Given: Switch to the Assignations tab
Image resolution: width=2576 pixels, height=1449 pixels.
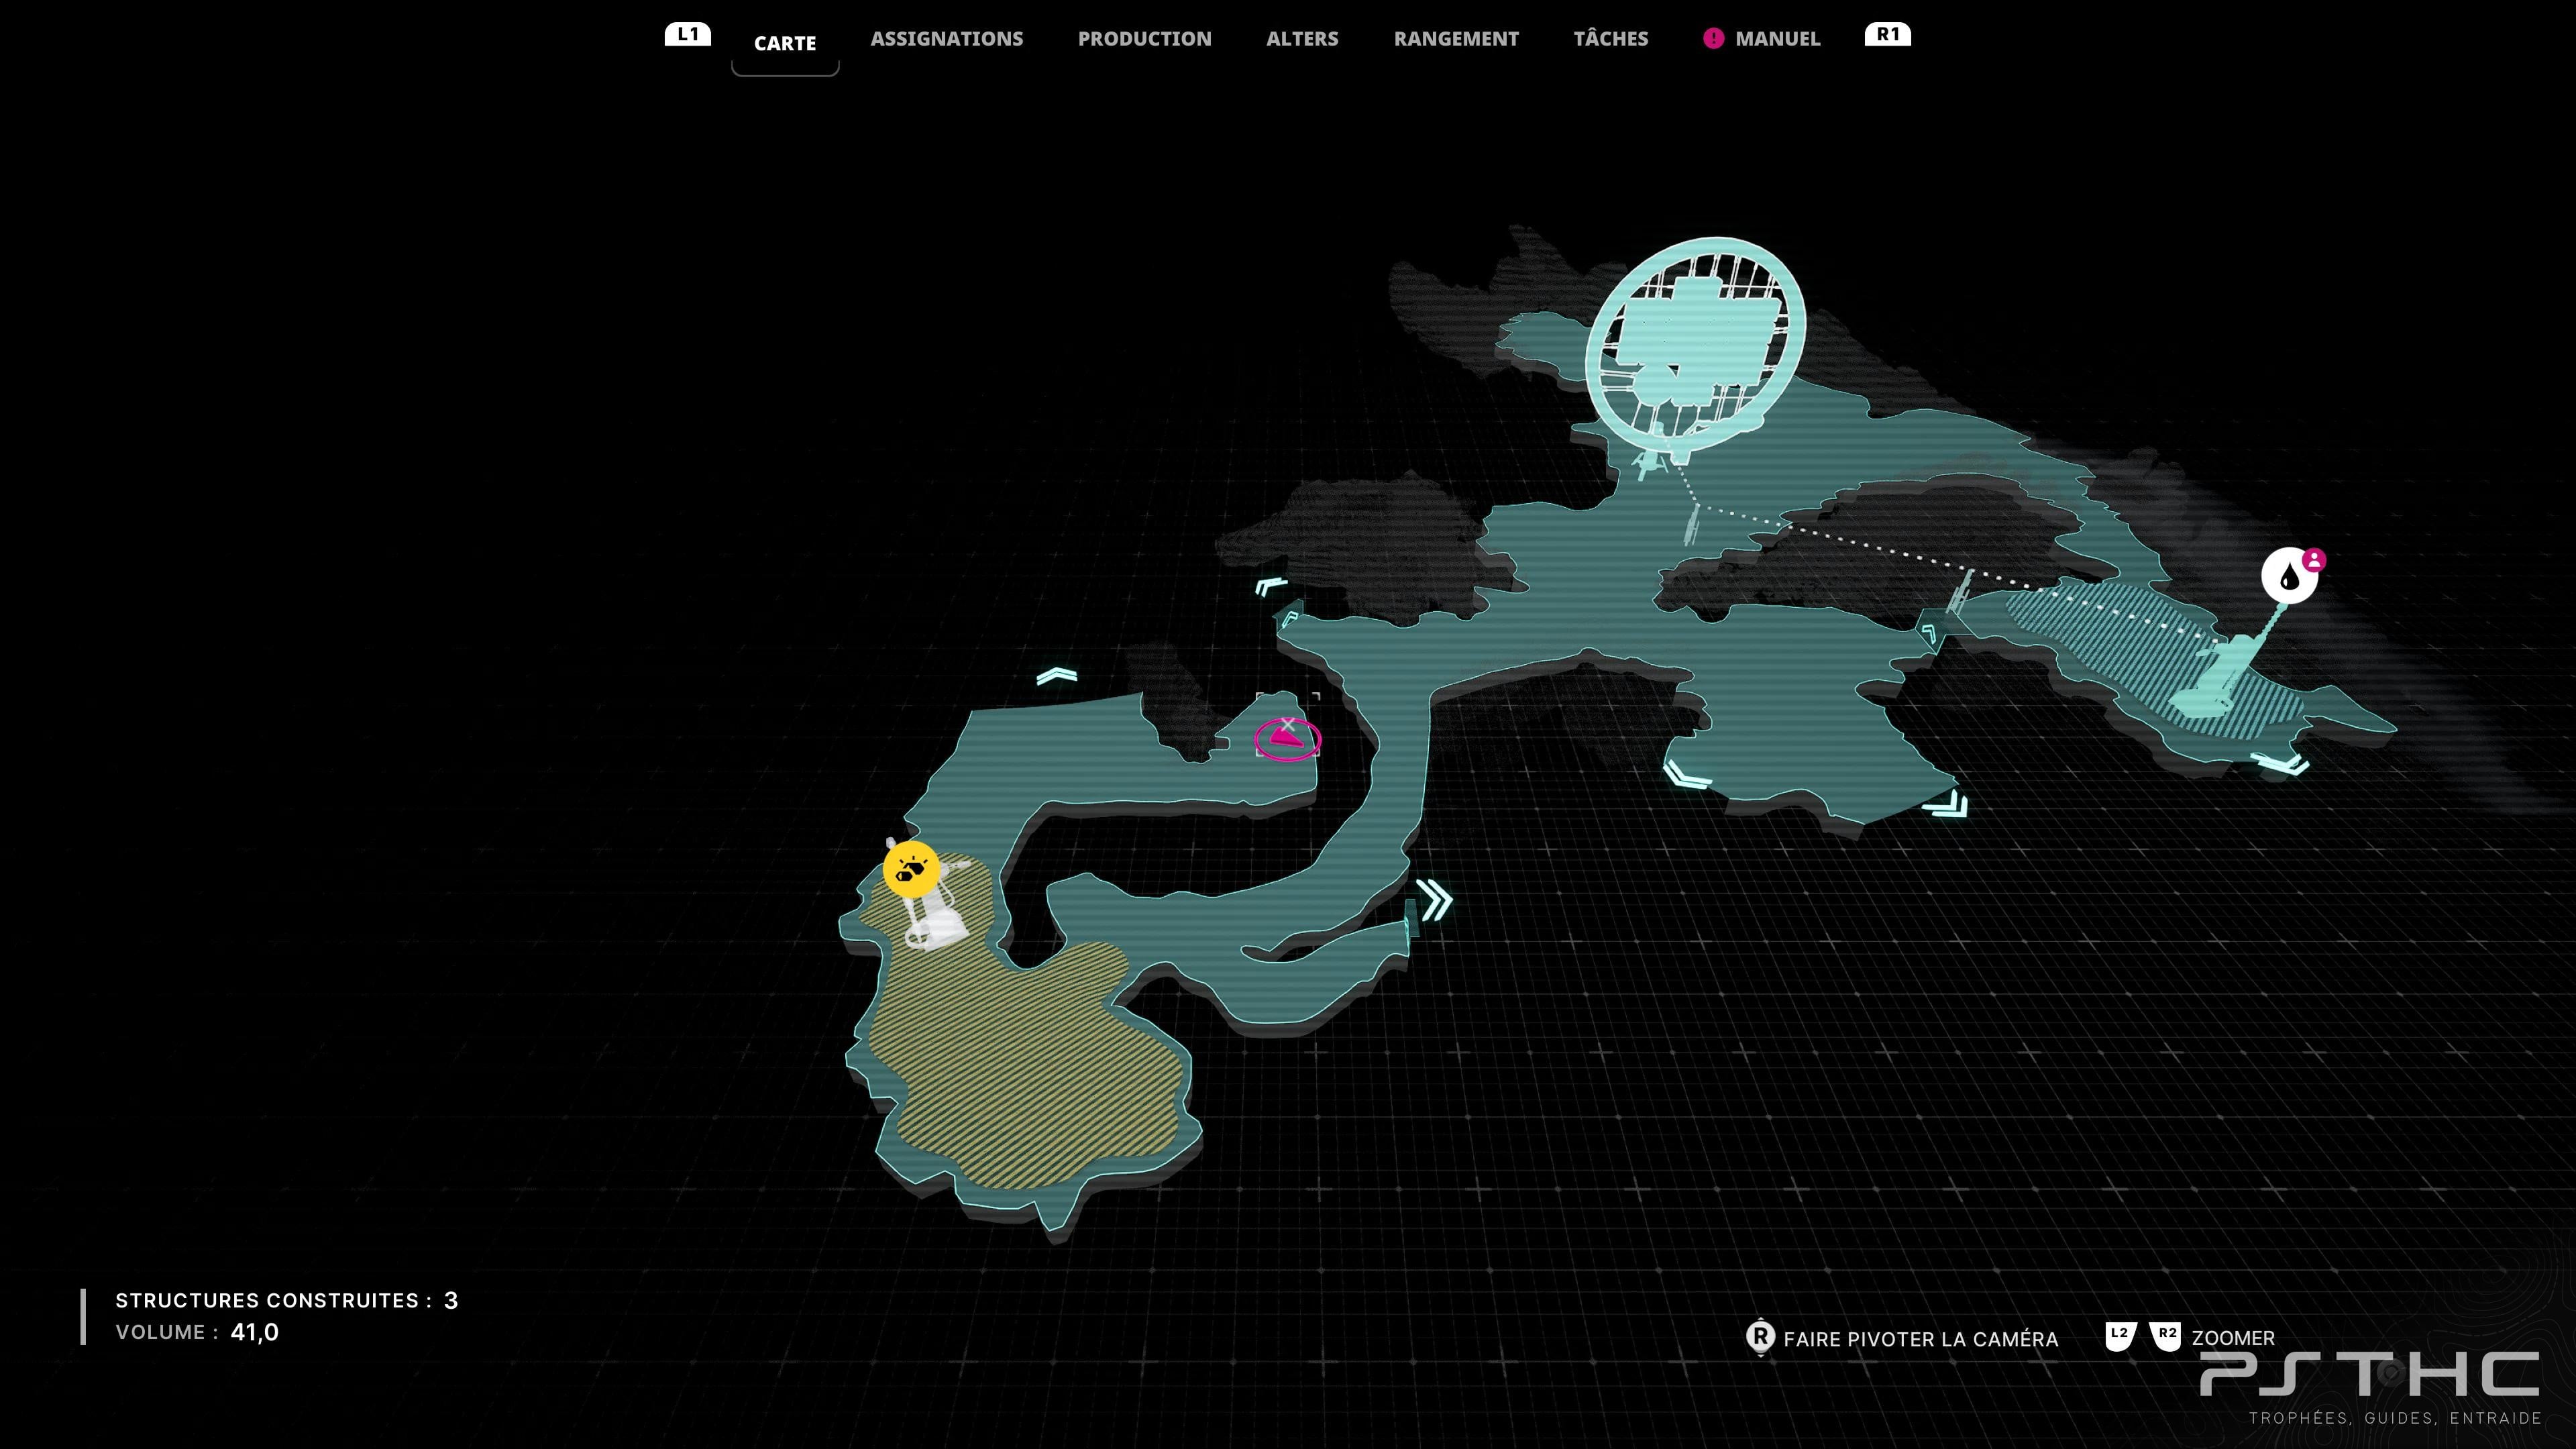Looking at the screenshot, I should 947,38.
